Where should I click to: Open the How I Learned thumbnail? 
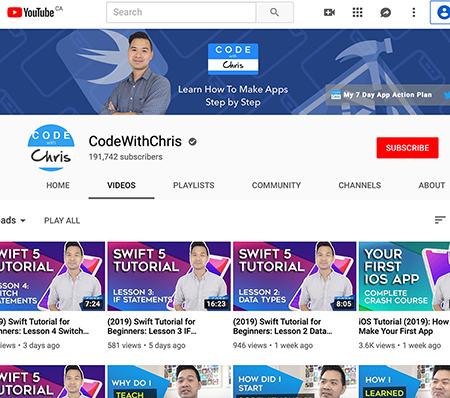coord(404,381)
